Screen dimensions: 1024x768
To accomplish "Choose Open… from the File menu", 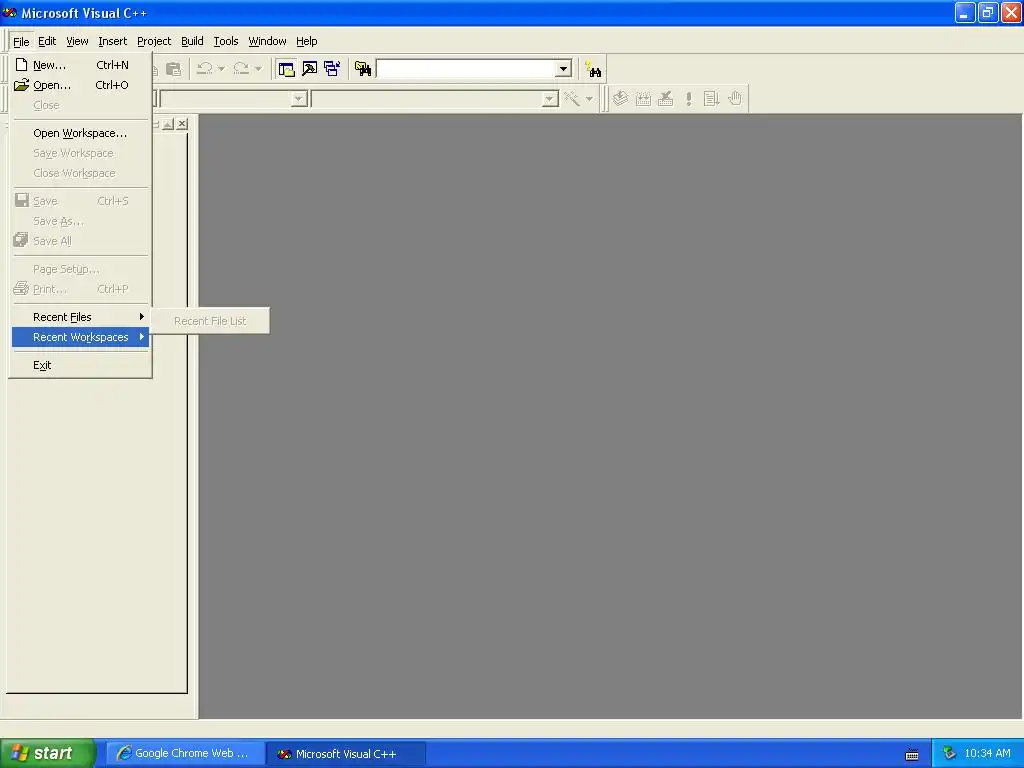I will pos(81,85).
